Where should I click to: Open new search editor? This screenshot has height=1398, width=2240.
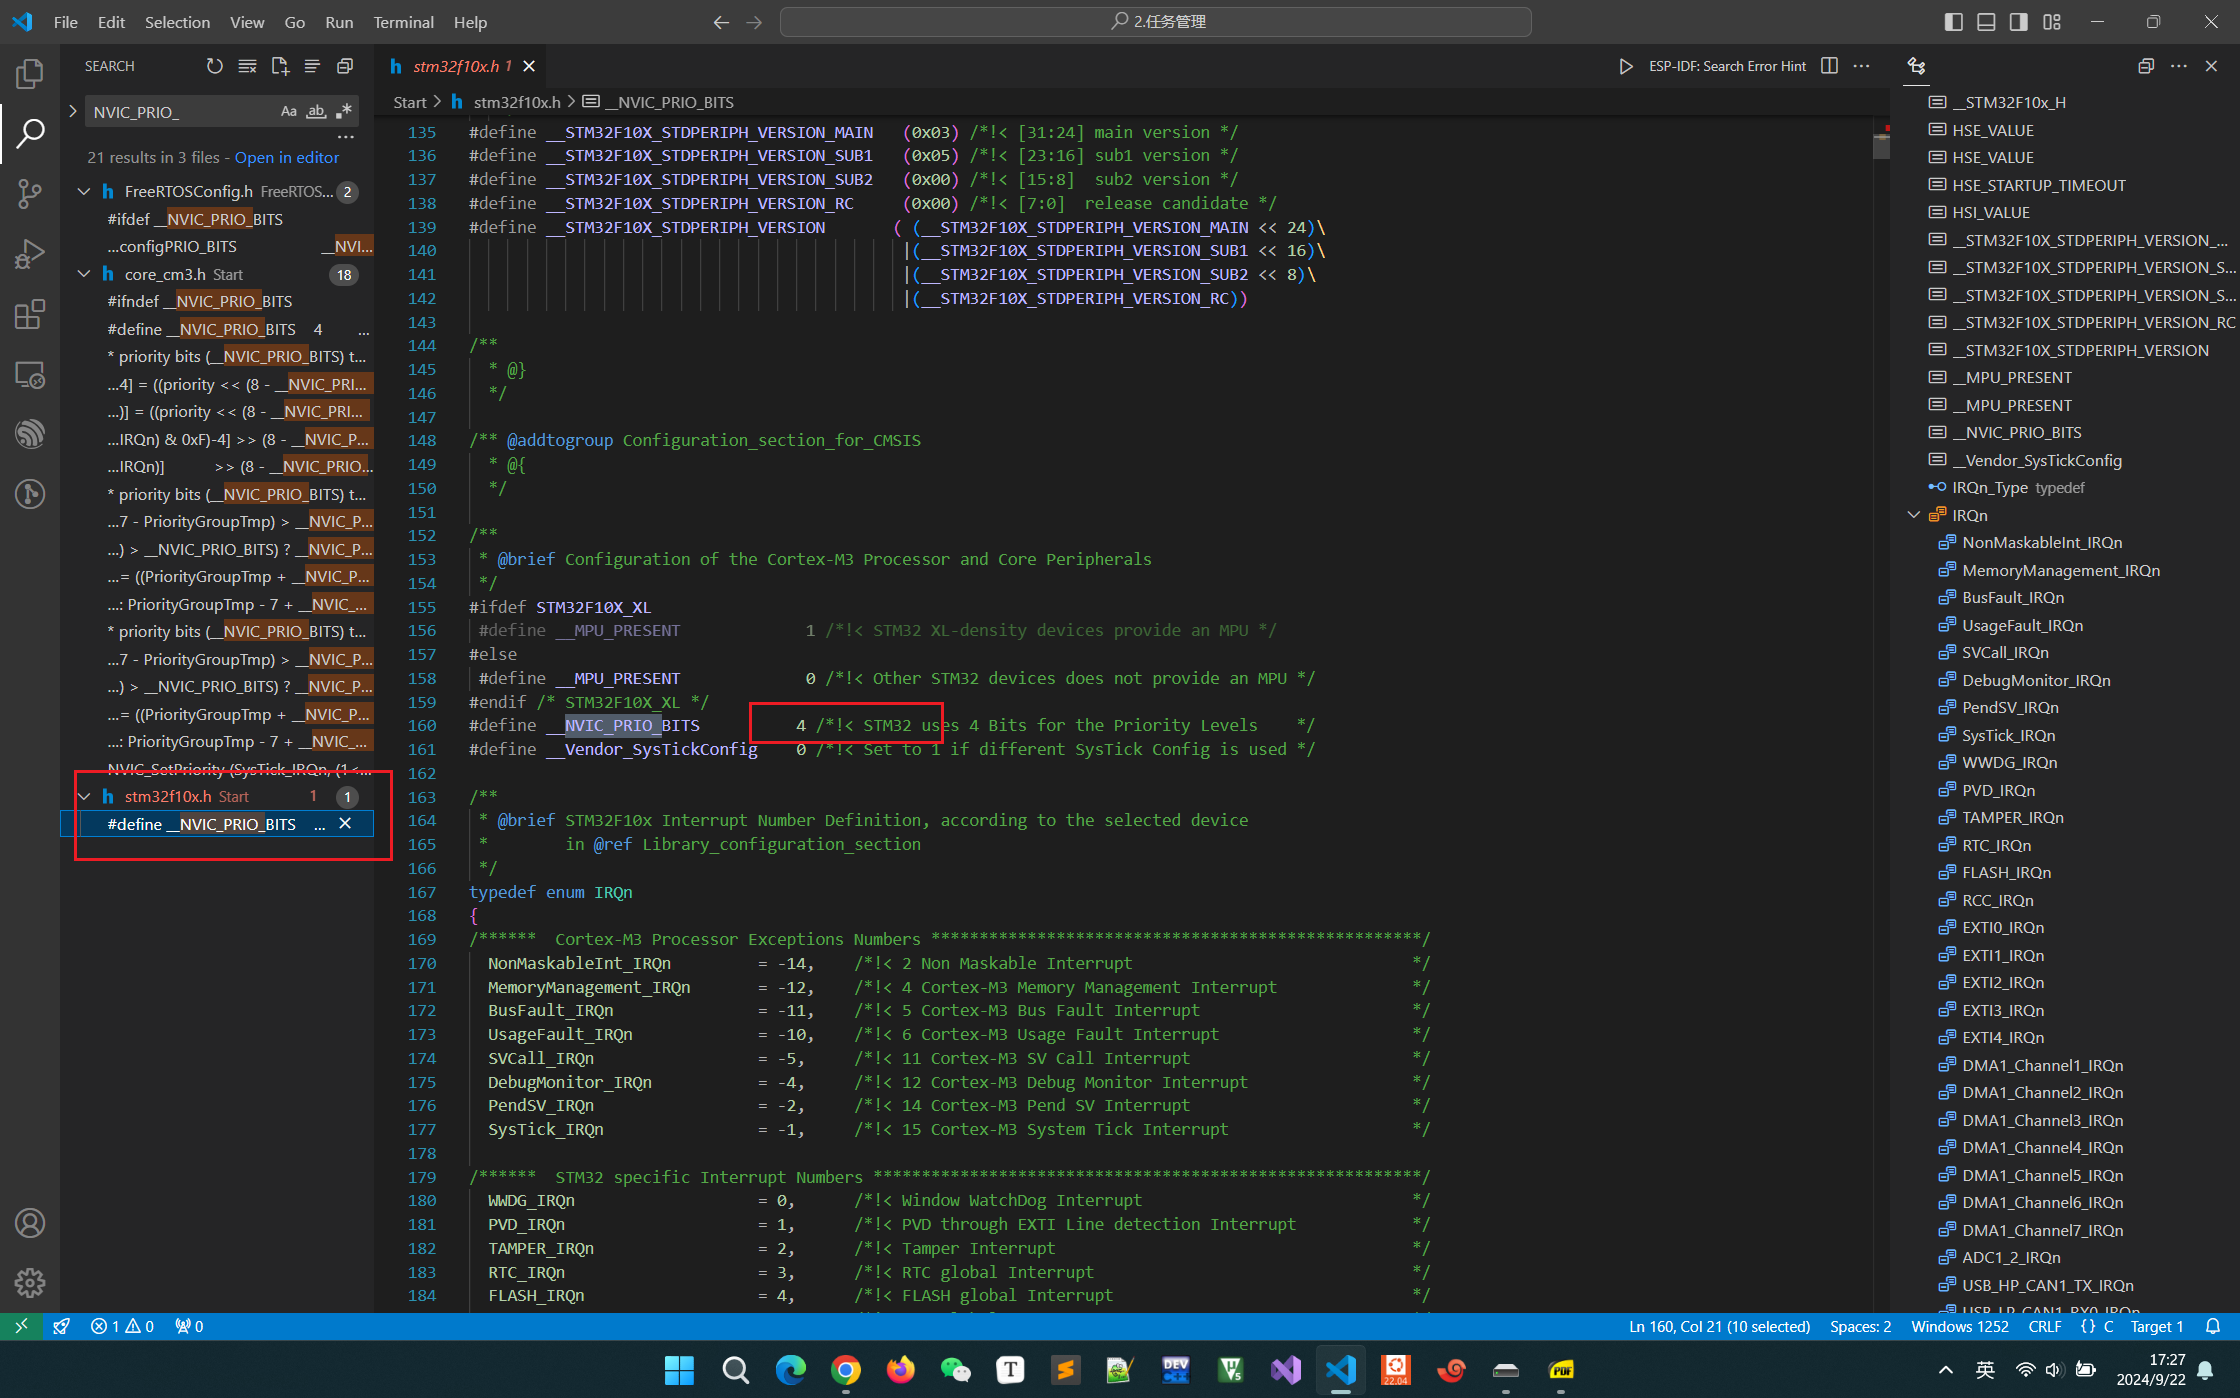(x=280, y=66)
